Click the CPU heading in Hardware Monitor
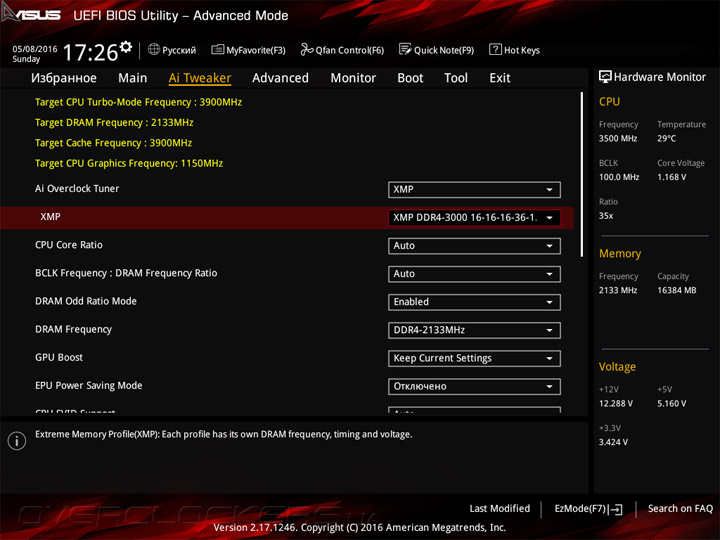 609,101
